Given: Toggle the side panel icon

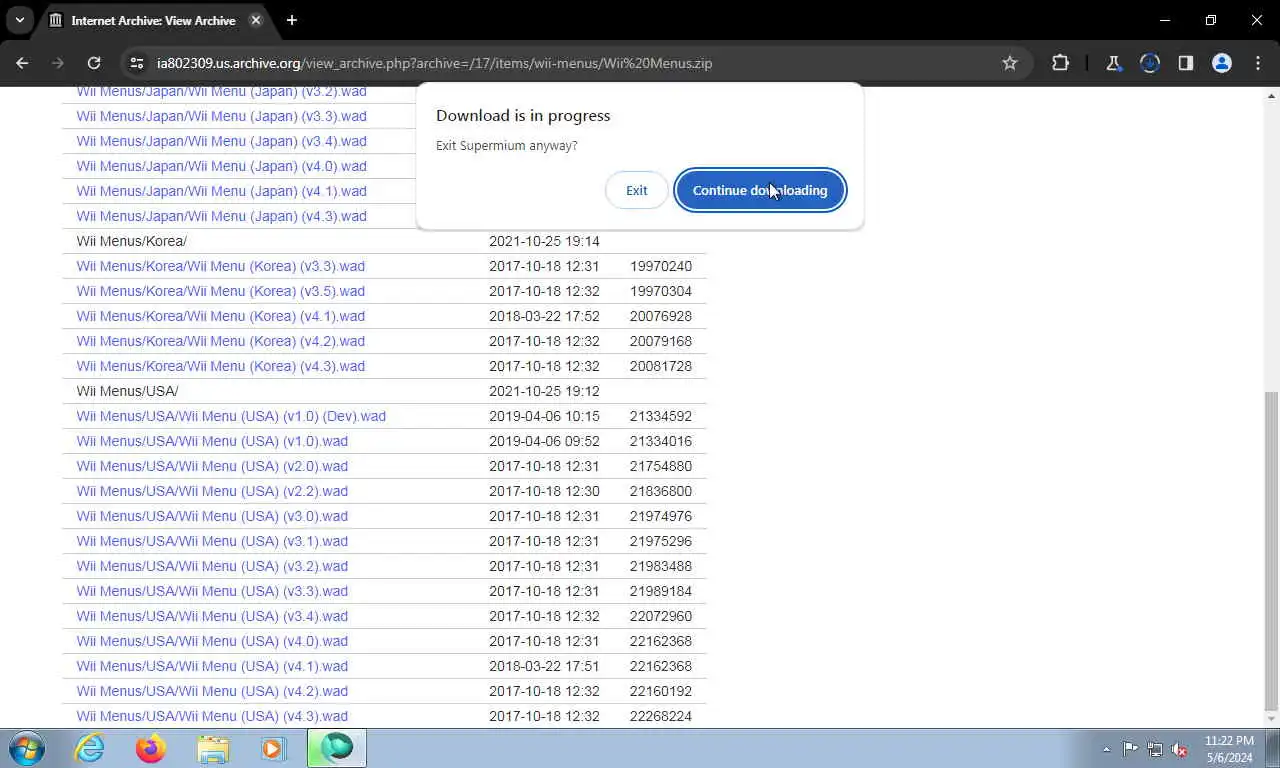Looking at the screenshot, I should click(x=1185, y=63).
